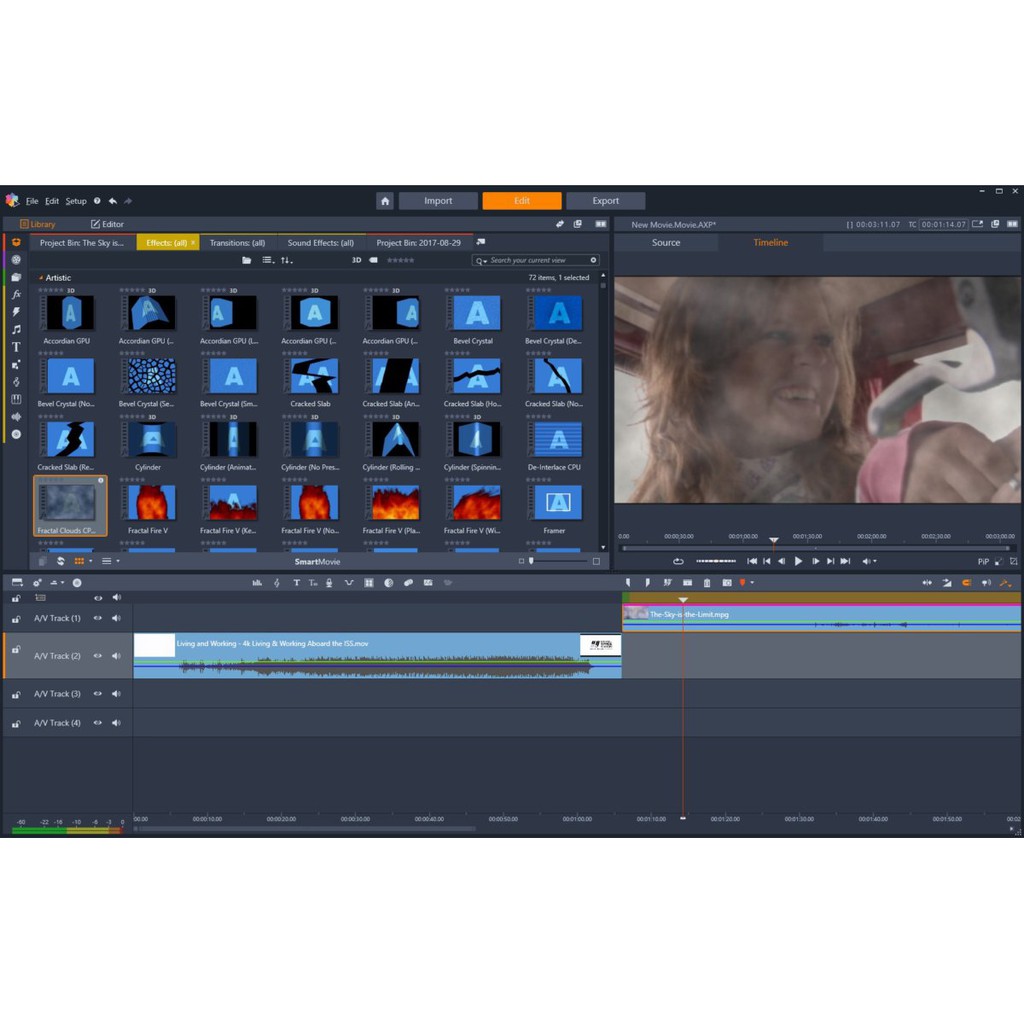Click the Export button

coord(605,201)
